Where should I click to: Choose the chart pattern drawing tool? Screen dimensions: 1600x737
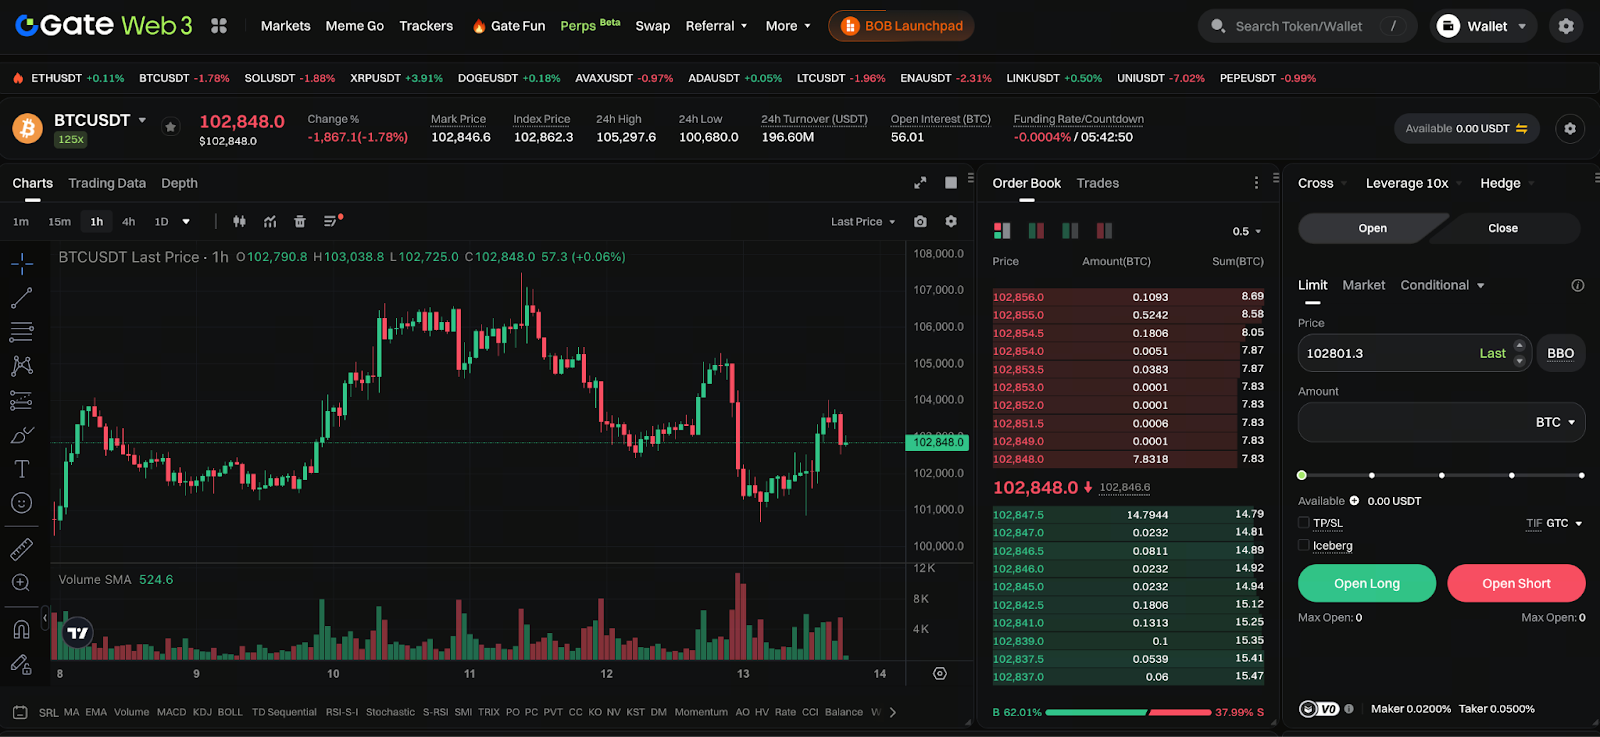click(22, 366)
